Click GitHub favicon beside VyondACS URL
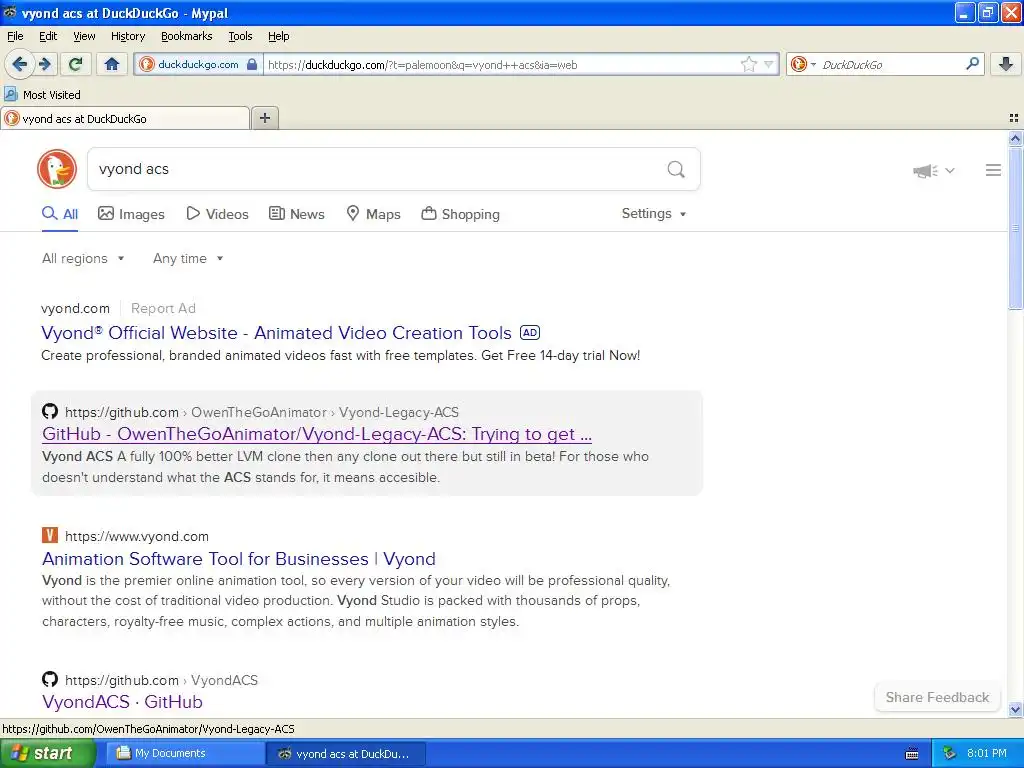The height and width of the screenshot is (768, 1024). coord(50,679)
